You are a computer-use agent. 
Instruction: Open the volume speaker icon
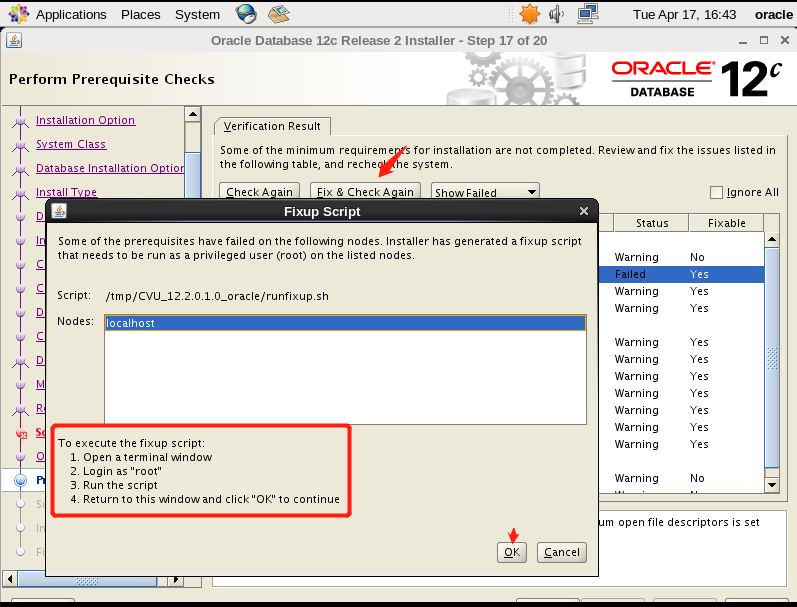pos(557,14)
